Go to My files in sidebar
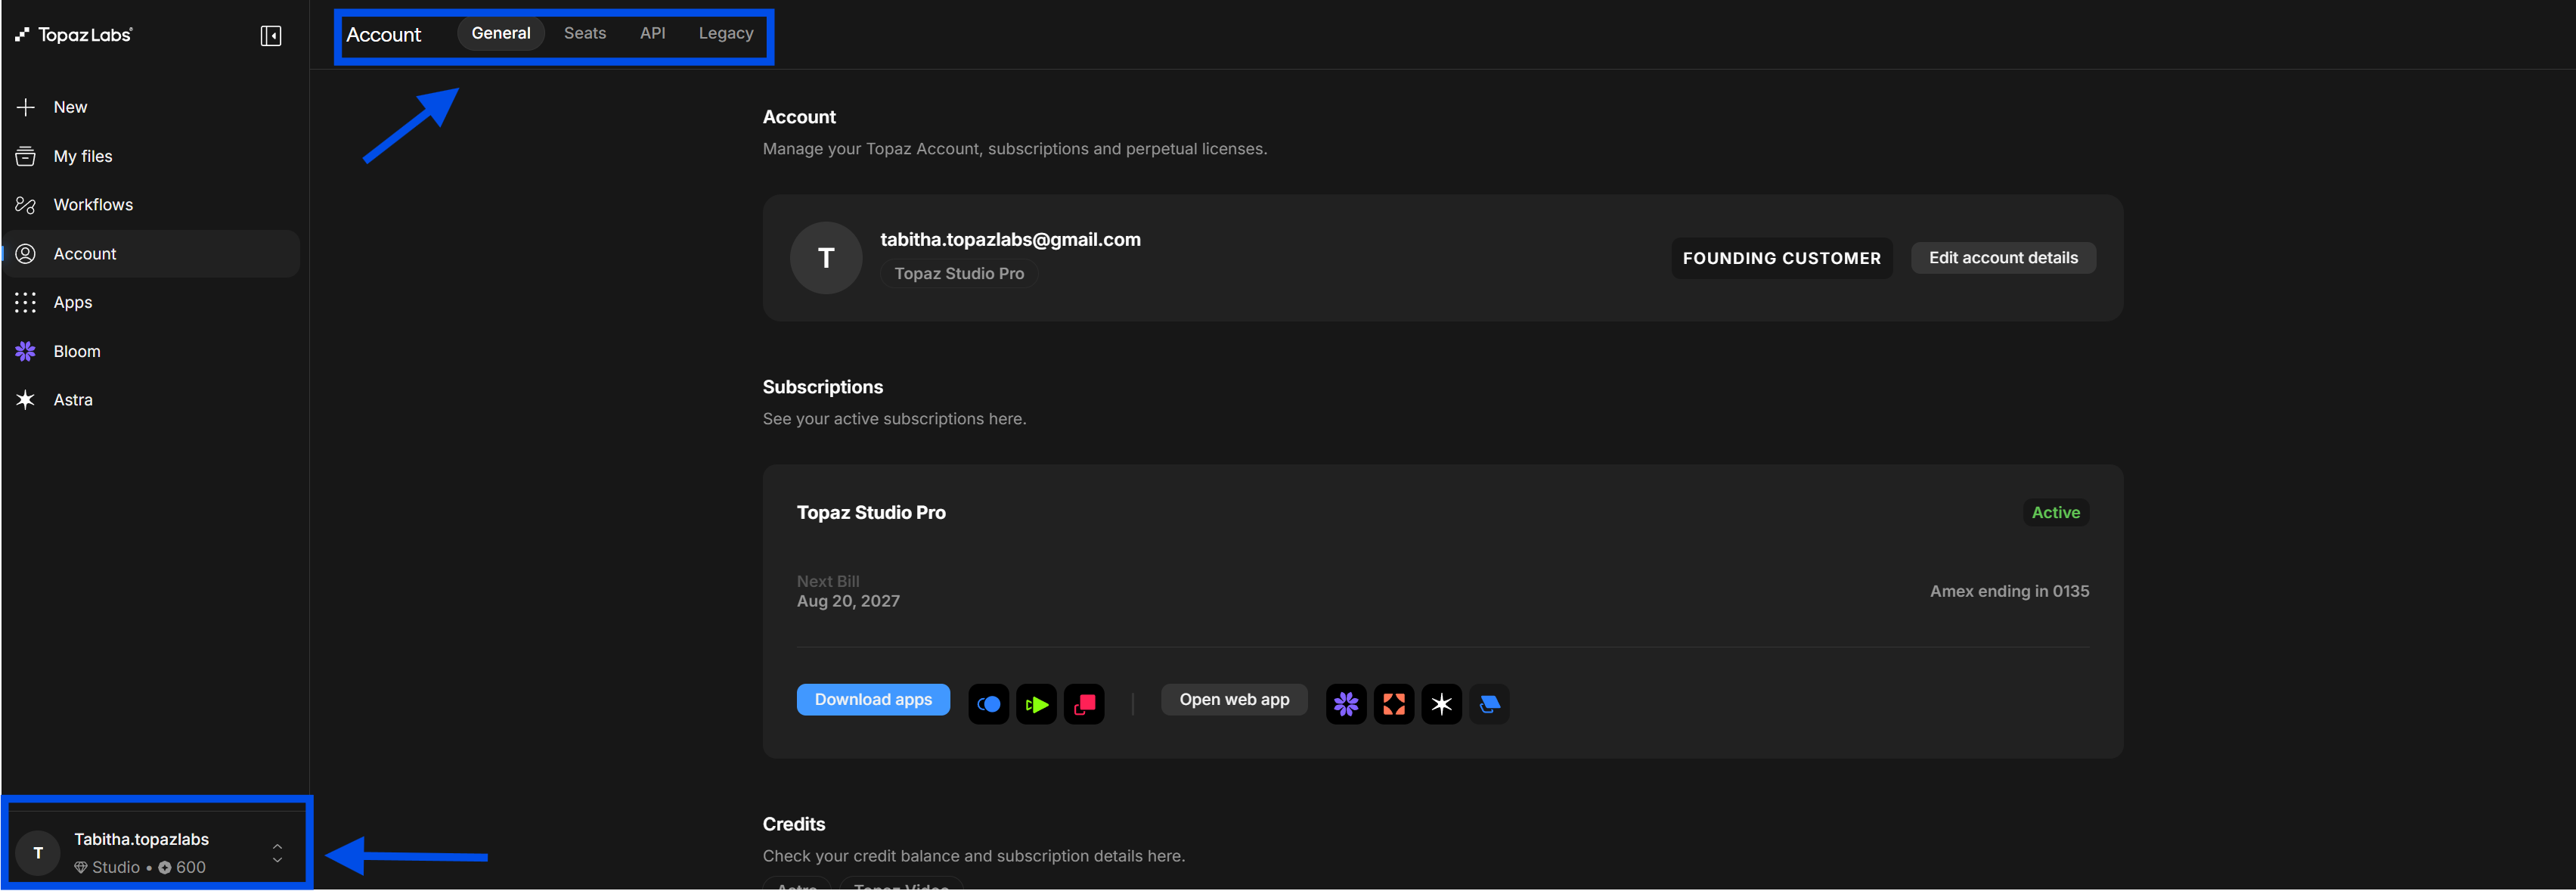Viewport: 2576px width, 891px height. point(83,156)
